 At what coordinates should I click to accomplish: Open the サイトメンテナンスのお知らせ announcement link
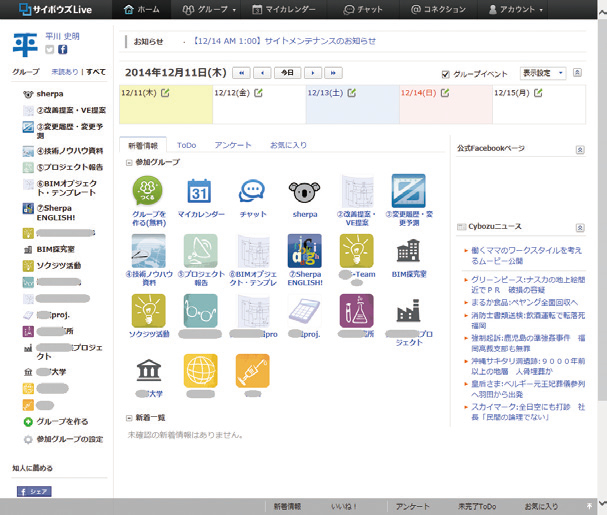pyautogui.click(x=284, y=41)
